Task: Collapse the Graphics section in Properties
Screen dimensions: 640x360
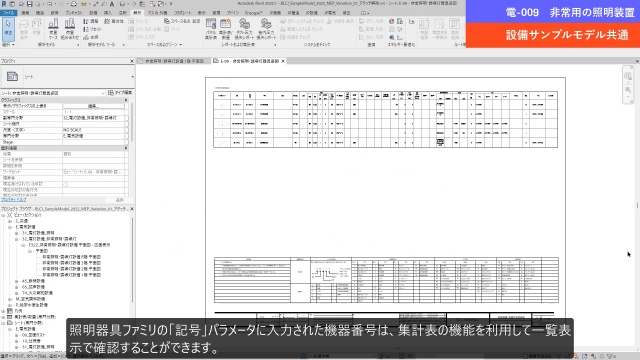Action: pyautogui.click(x=126, y=100)
